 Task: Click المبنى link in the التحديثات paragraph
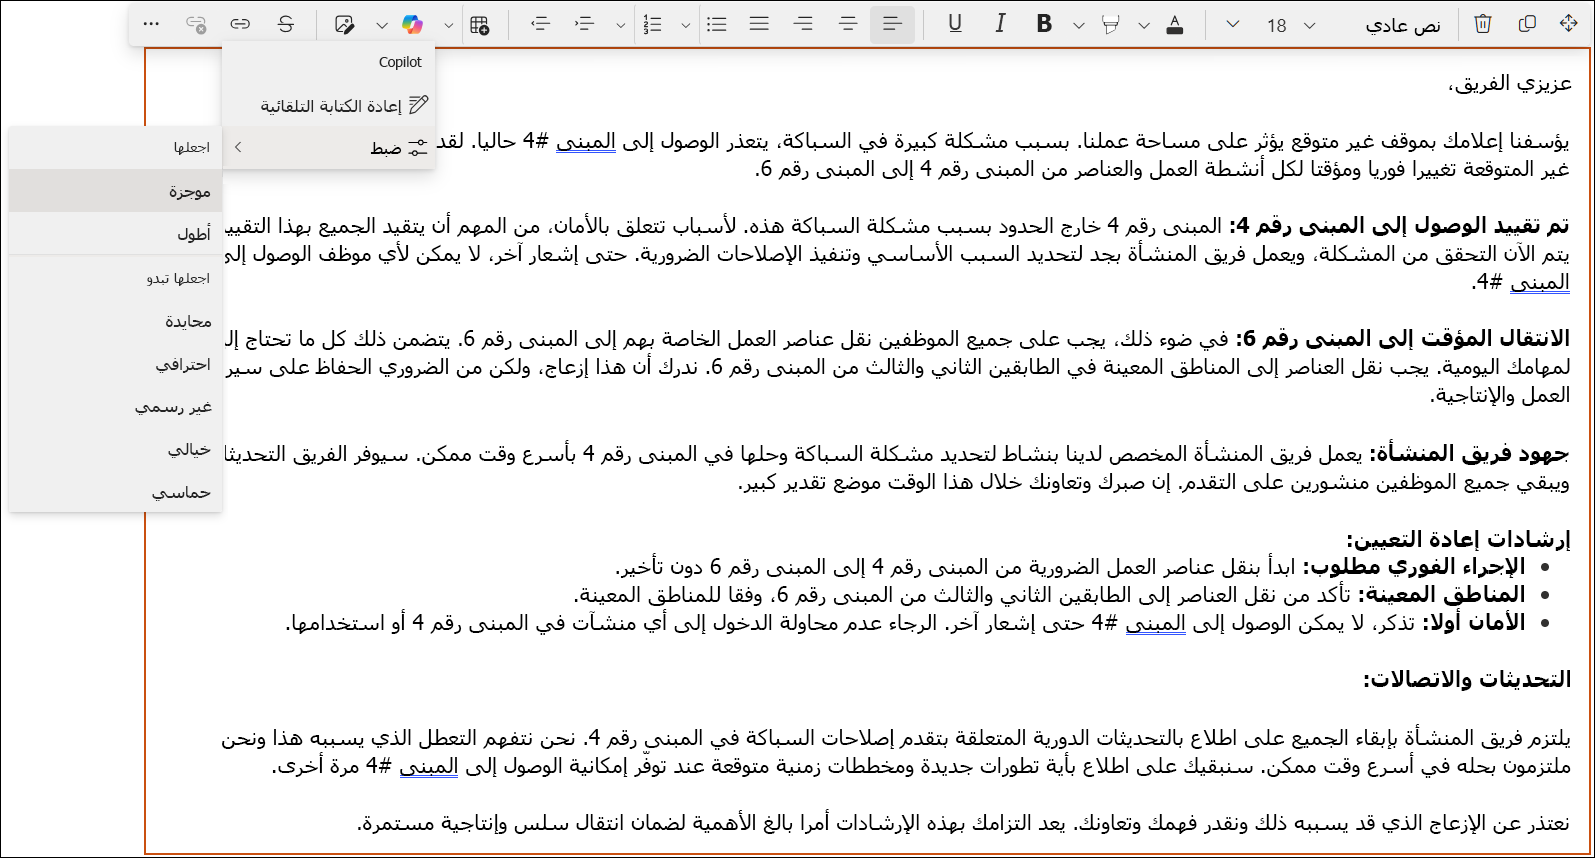coord(429,766)
